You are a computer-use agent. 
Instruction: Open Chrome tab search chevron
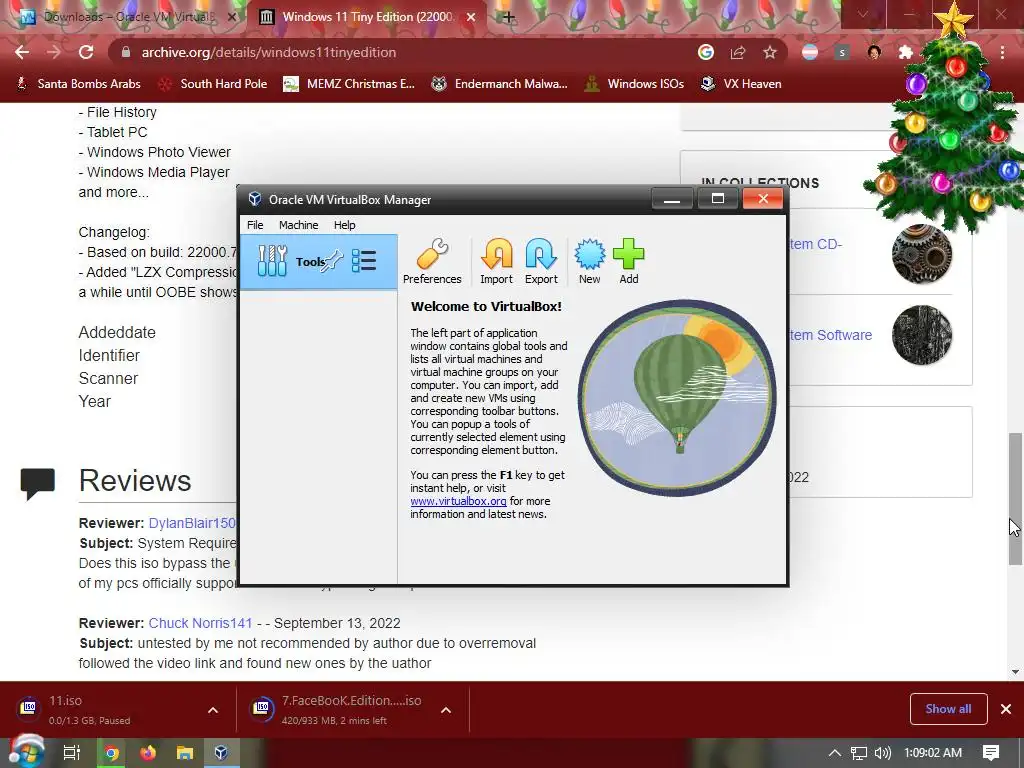tap(863, 14)
